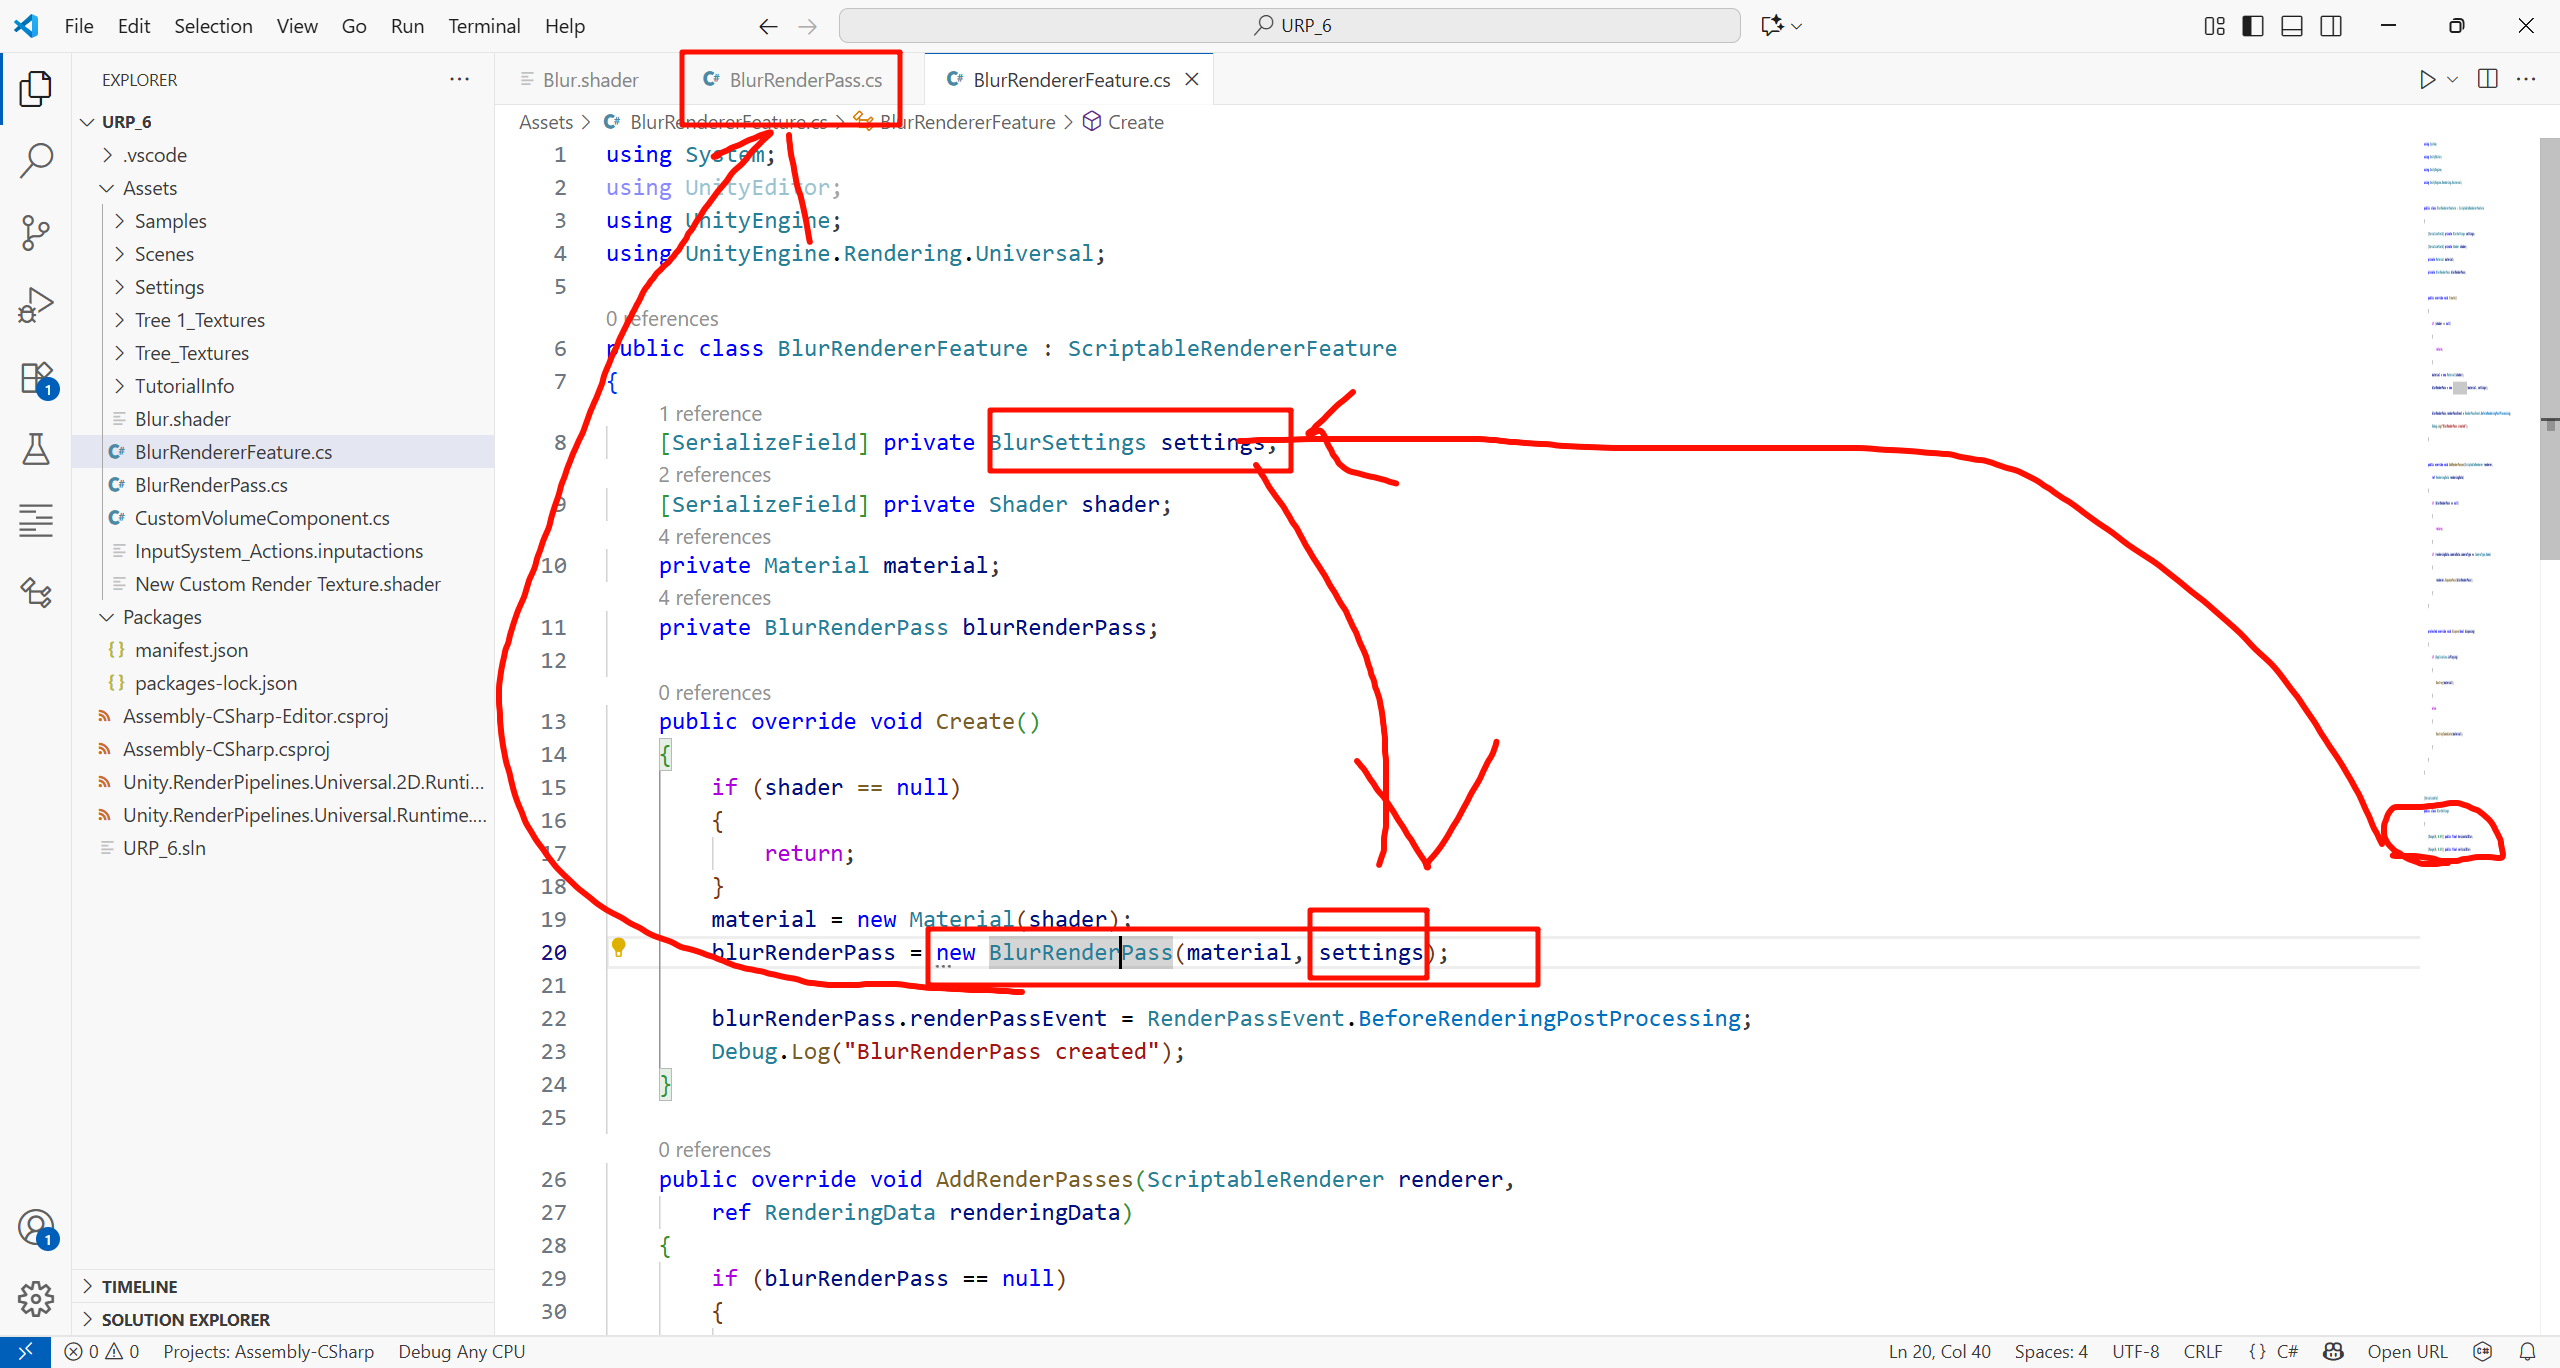
Task: Click Open URL in status bar
Action: click(2407, 1352)
